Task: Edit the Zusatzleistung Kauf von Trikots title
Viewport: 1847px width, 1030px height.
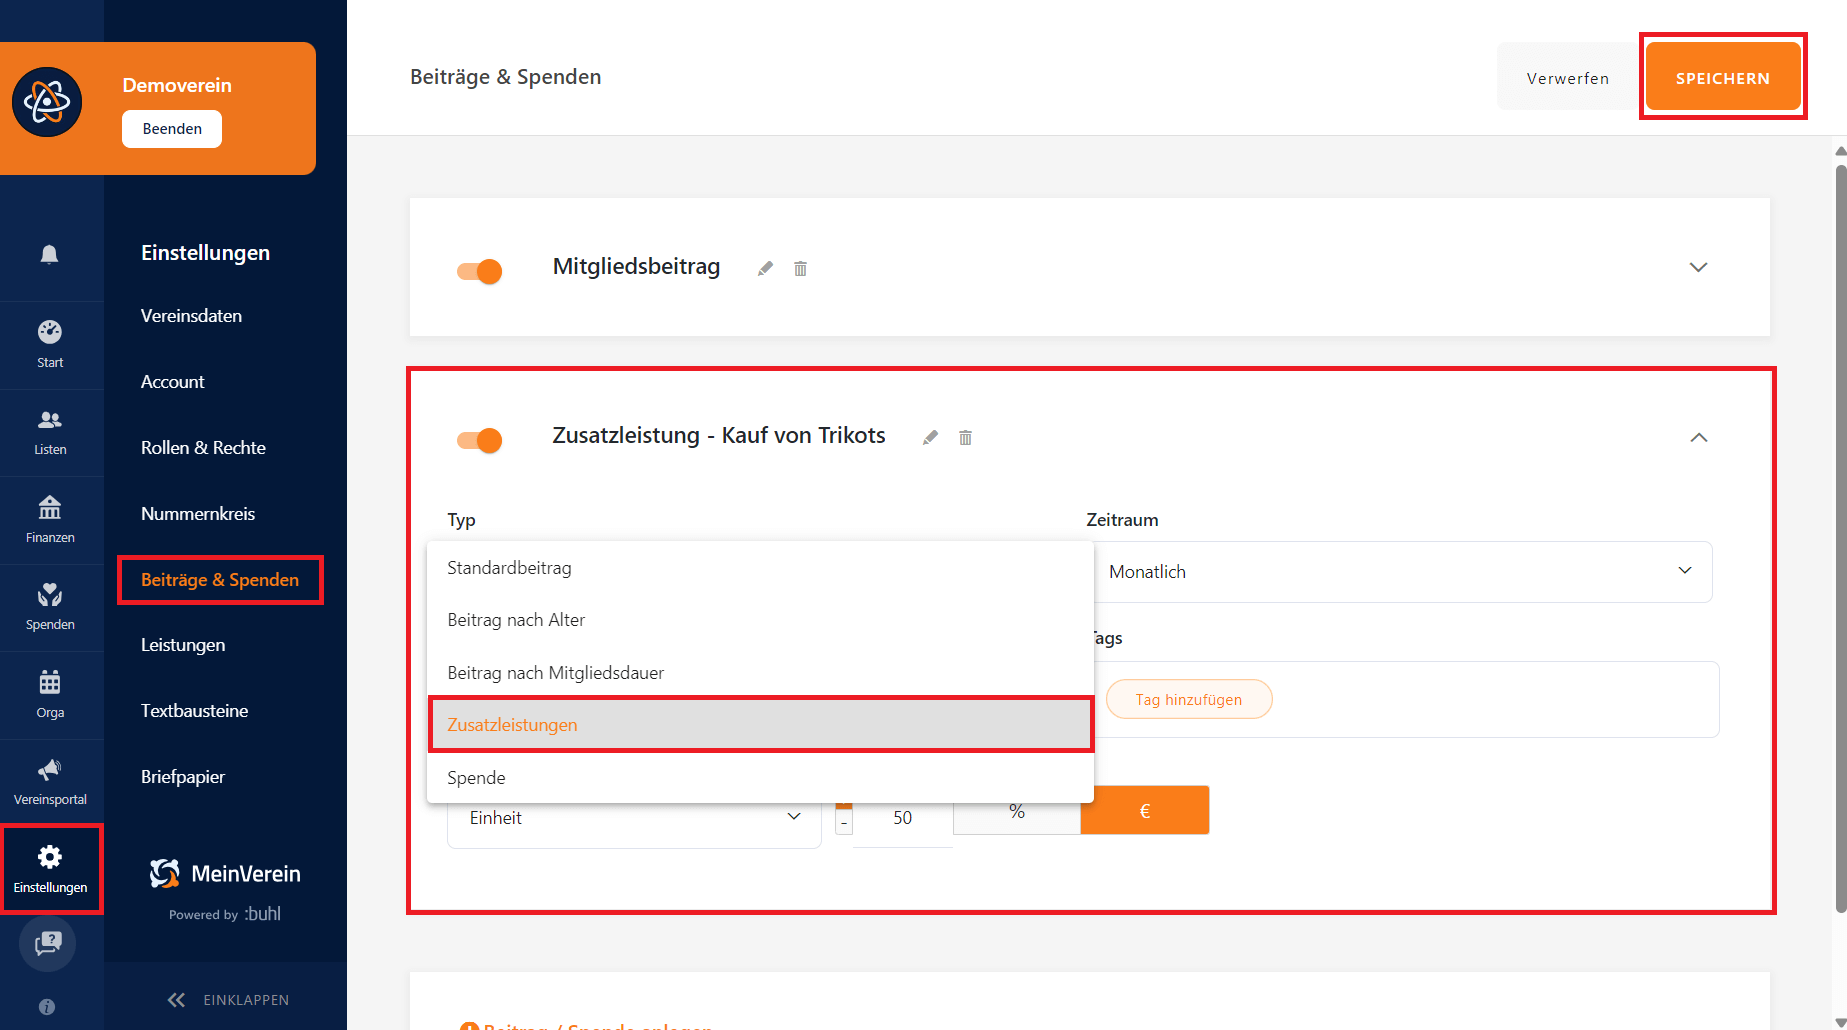Action: [930, 437]
